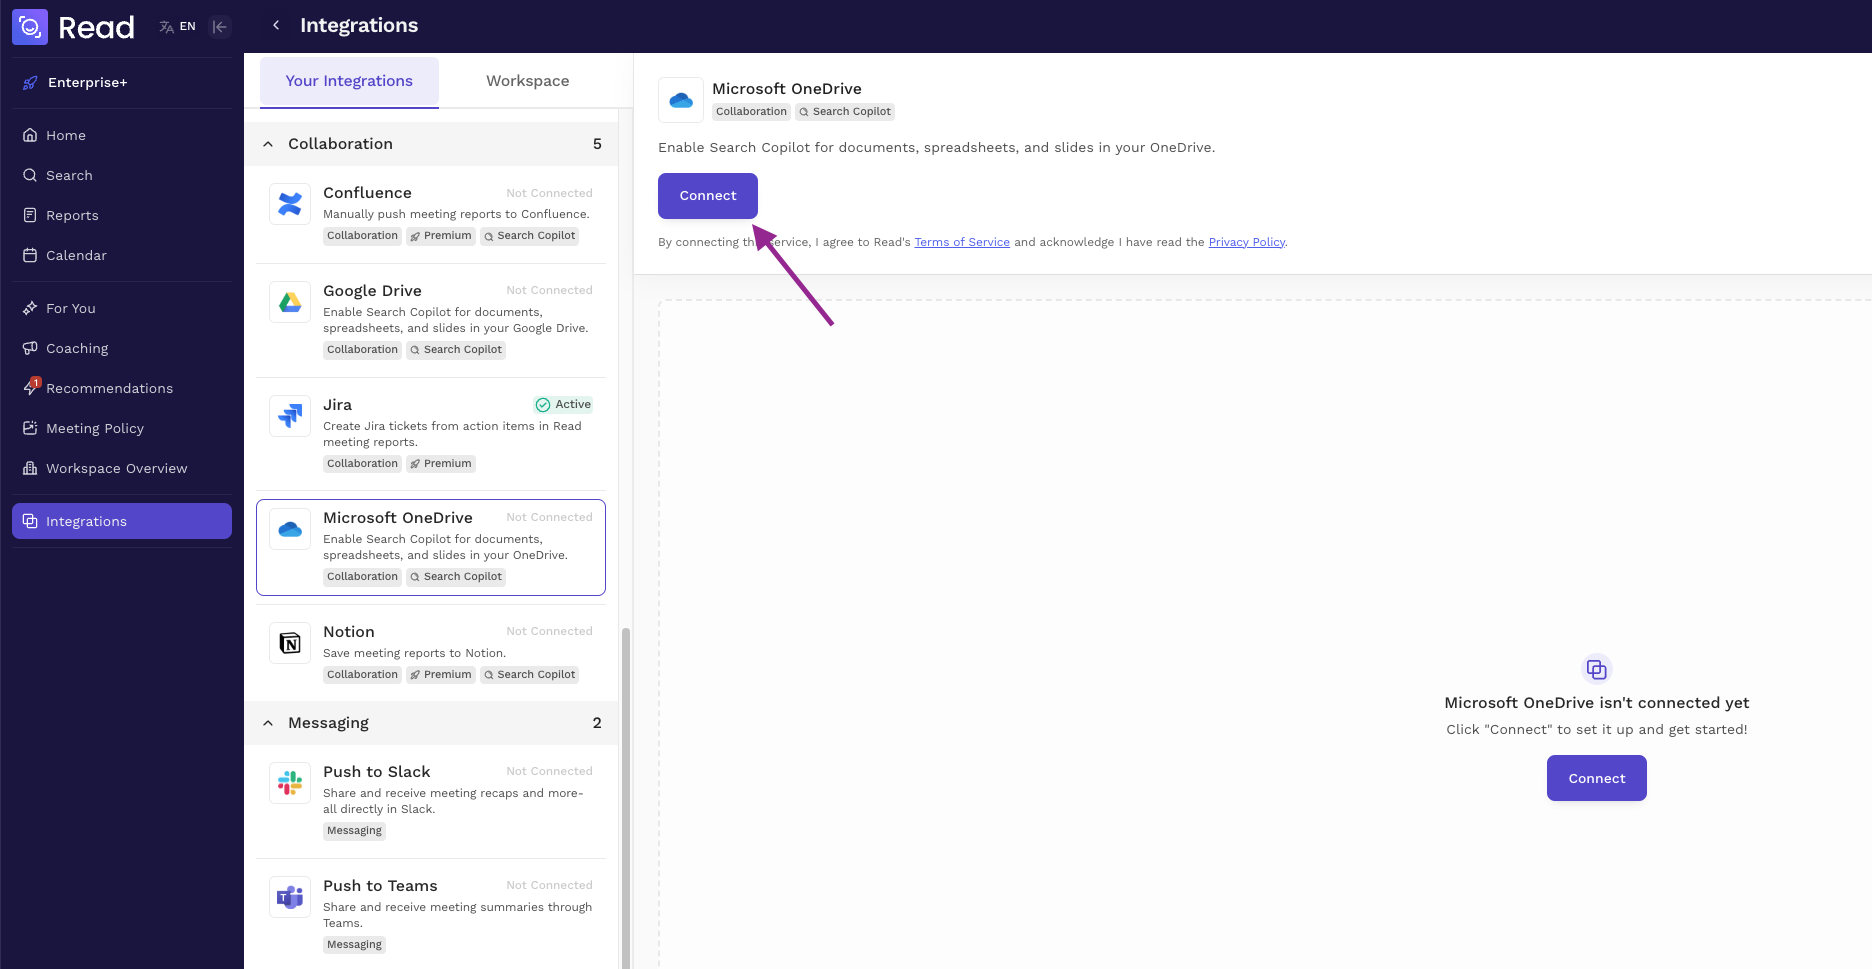Click Notion's Premium tag
Screen dimensions: 1872x969
point(441,675)
